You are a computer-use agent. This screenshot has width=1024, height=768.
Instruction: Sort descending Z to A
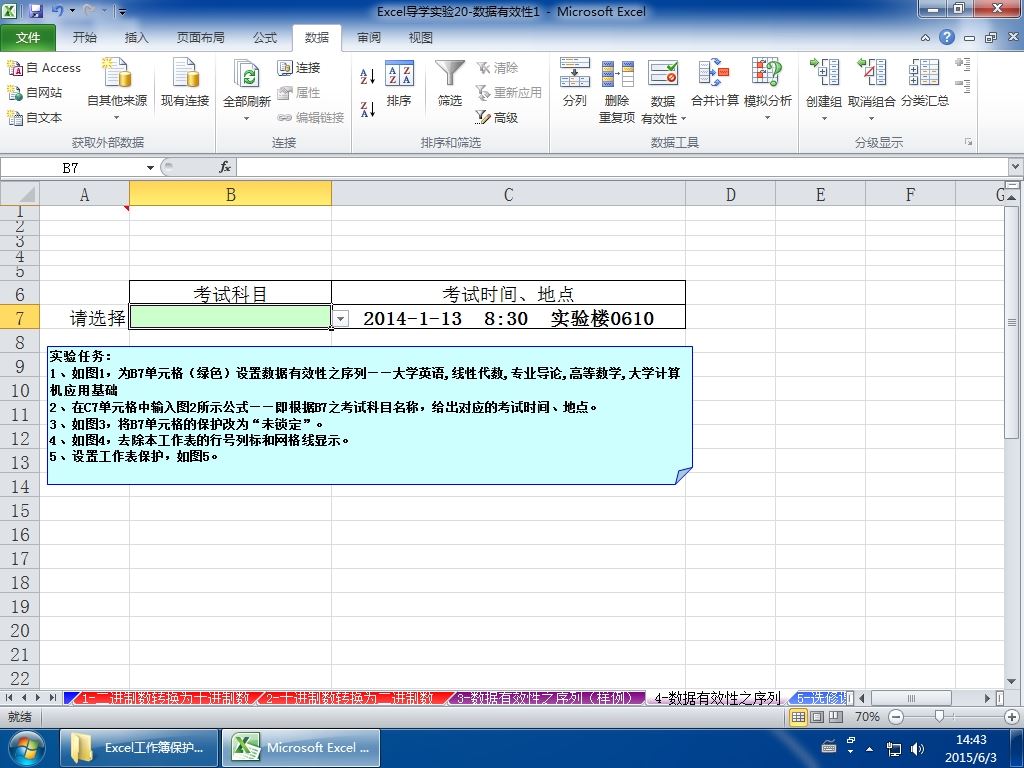tap(368, 109)
